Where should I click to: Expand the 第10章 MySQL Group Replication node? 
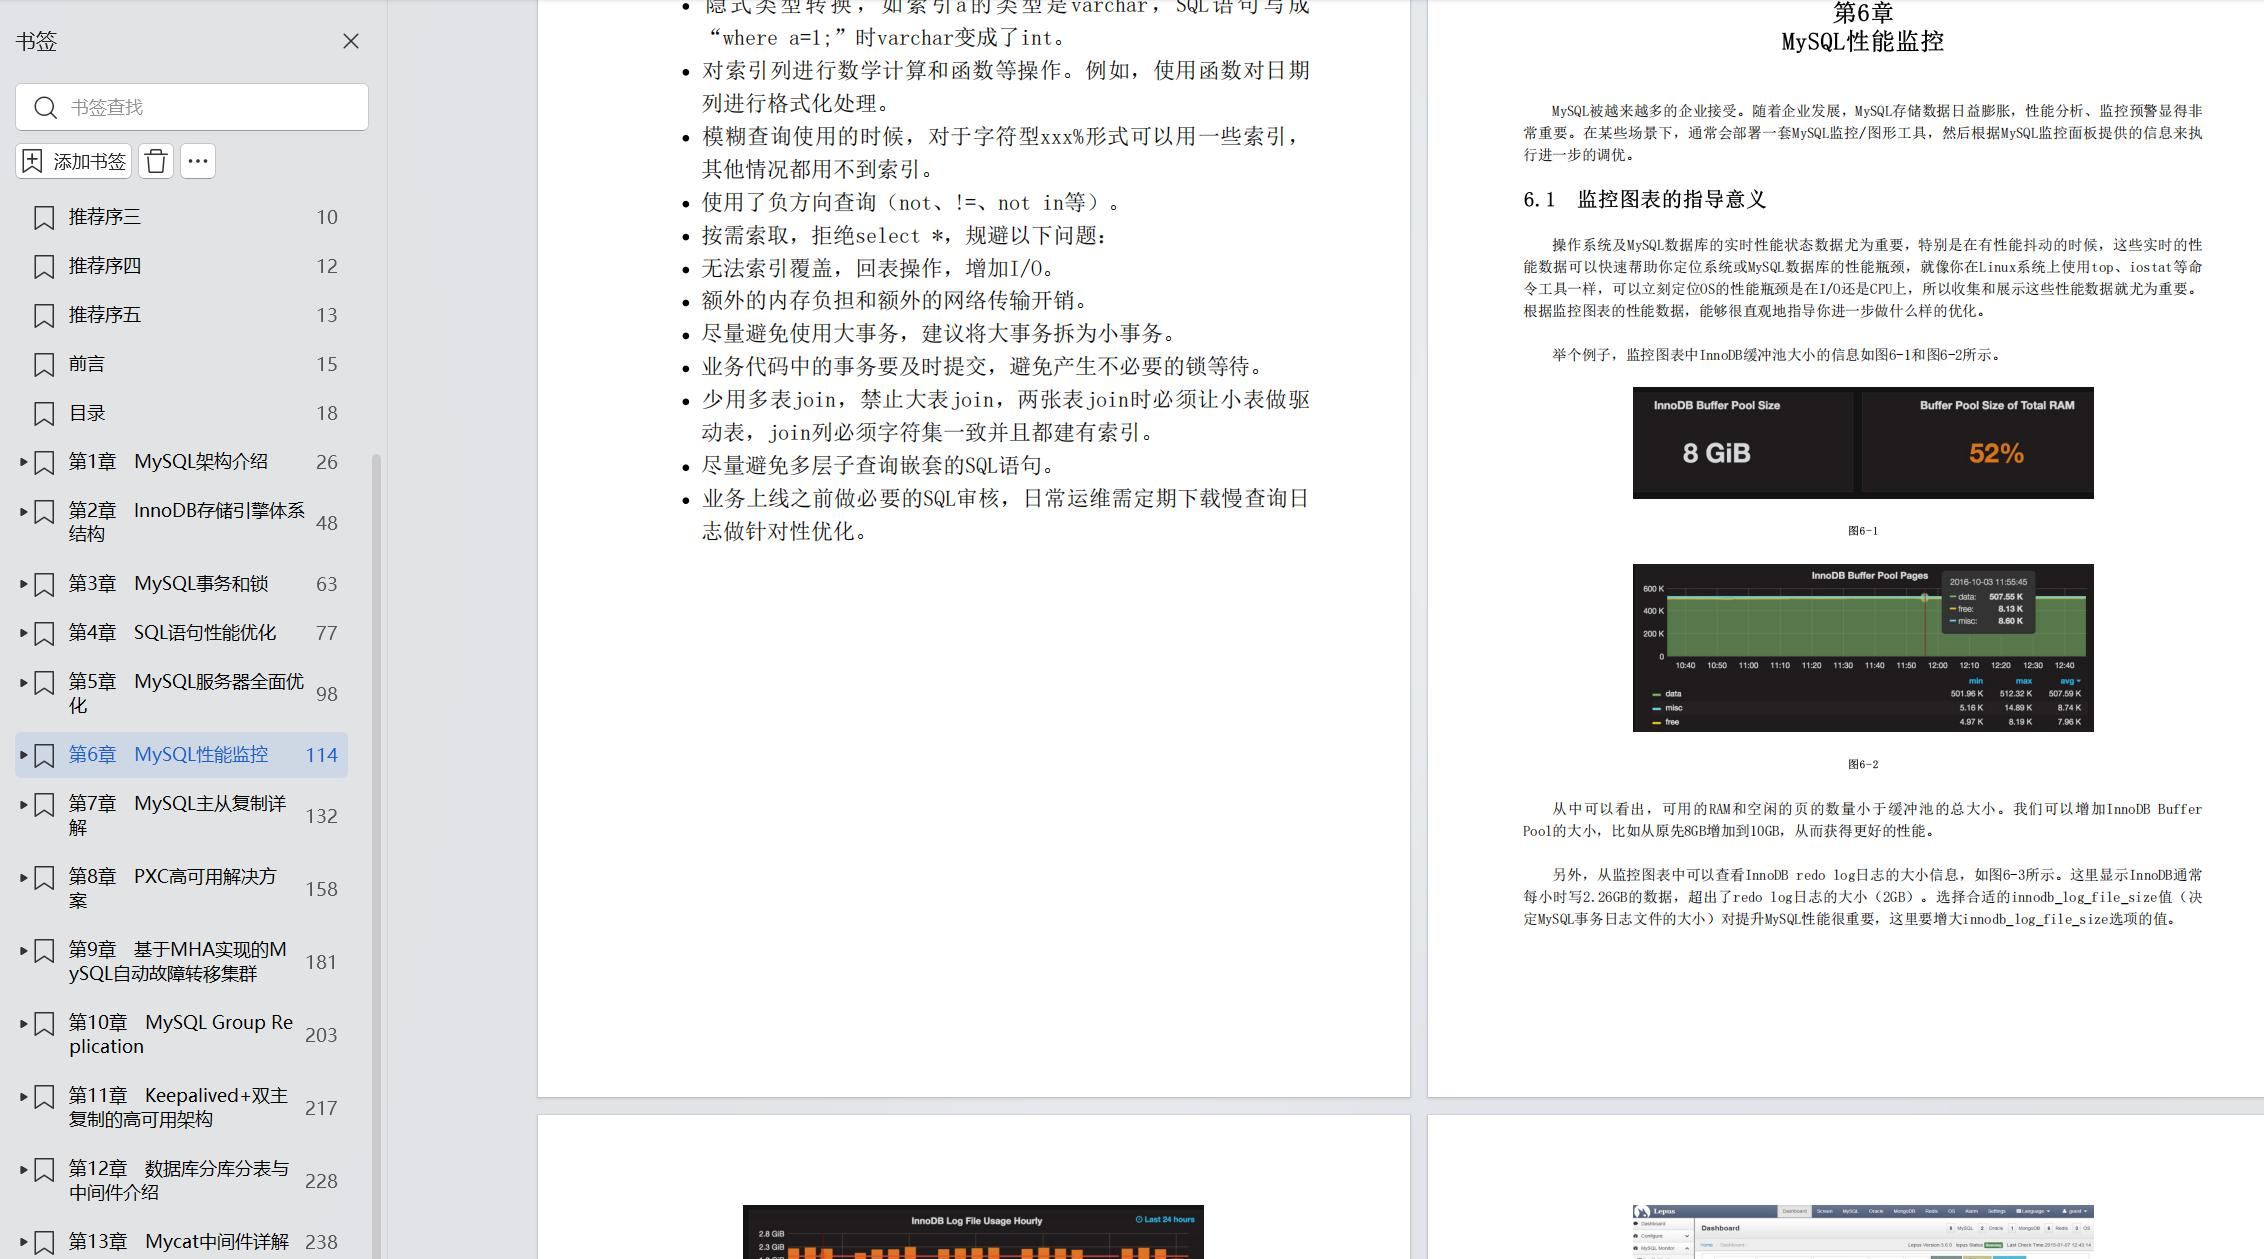[x=24, y=1023]
